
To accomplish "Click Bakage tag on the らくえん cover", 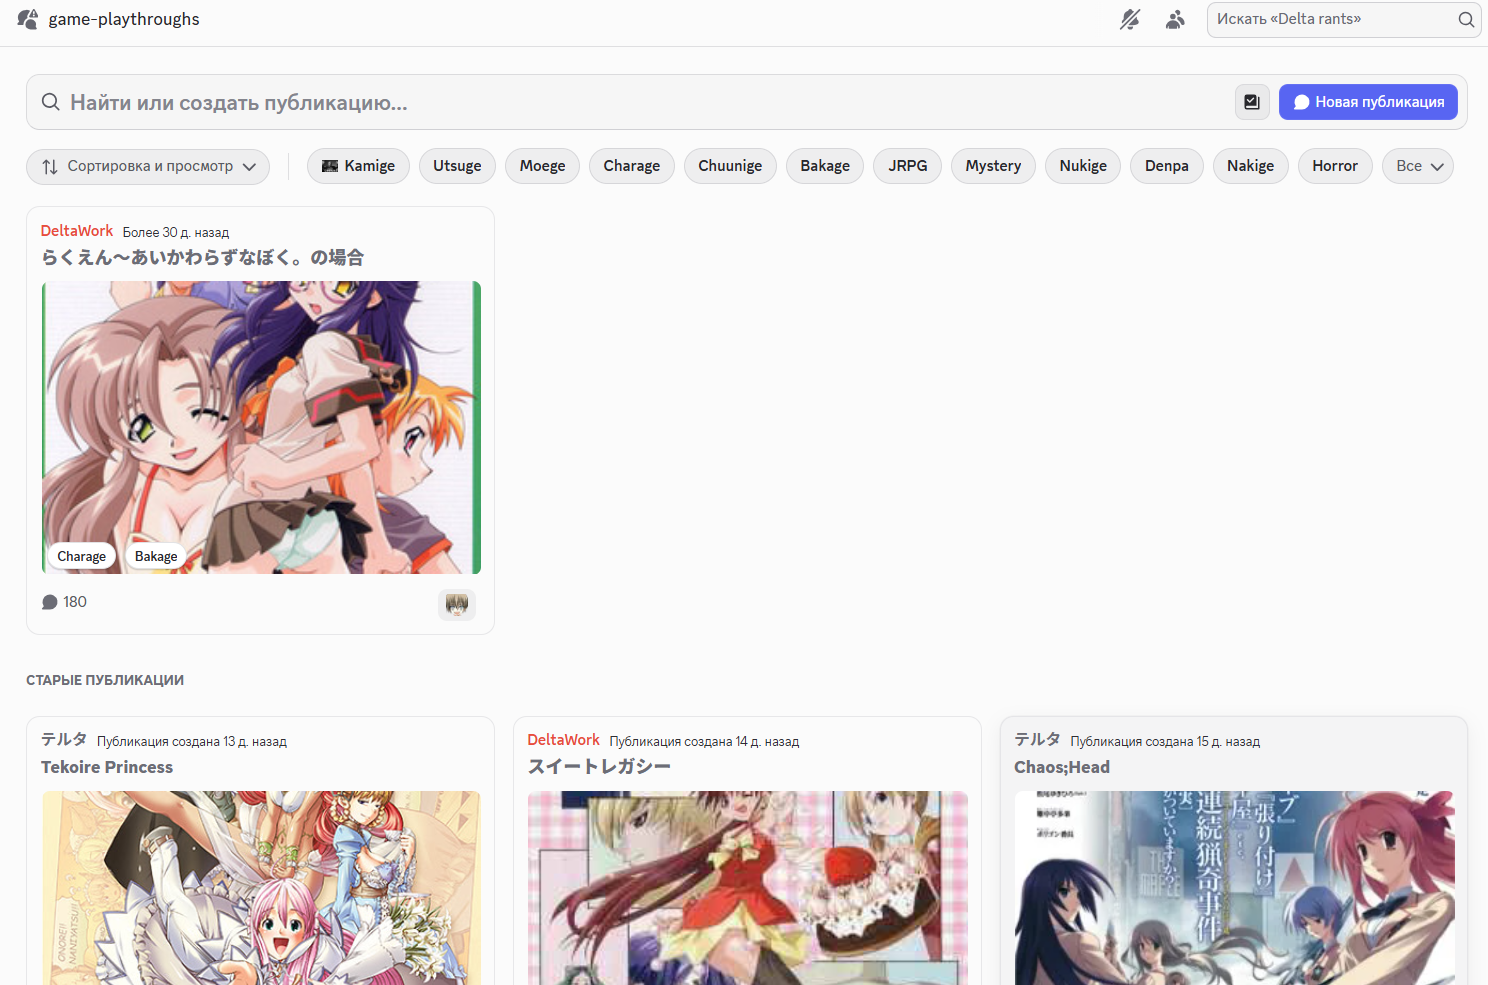I will click(x=156, y=556).
